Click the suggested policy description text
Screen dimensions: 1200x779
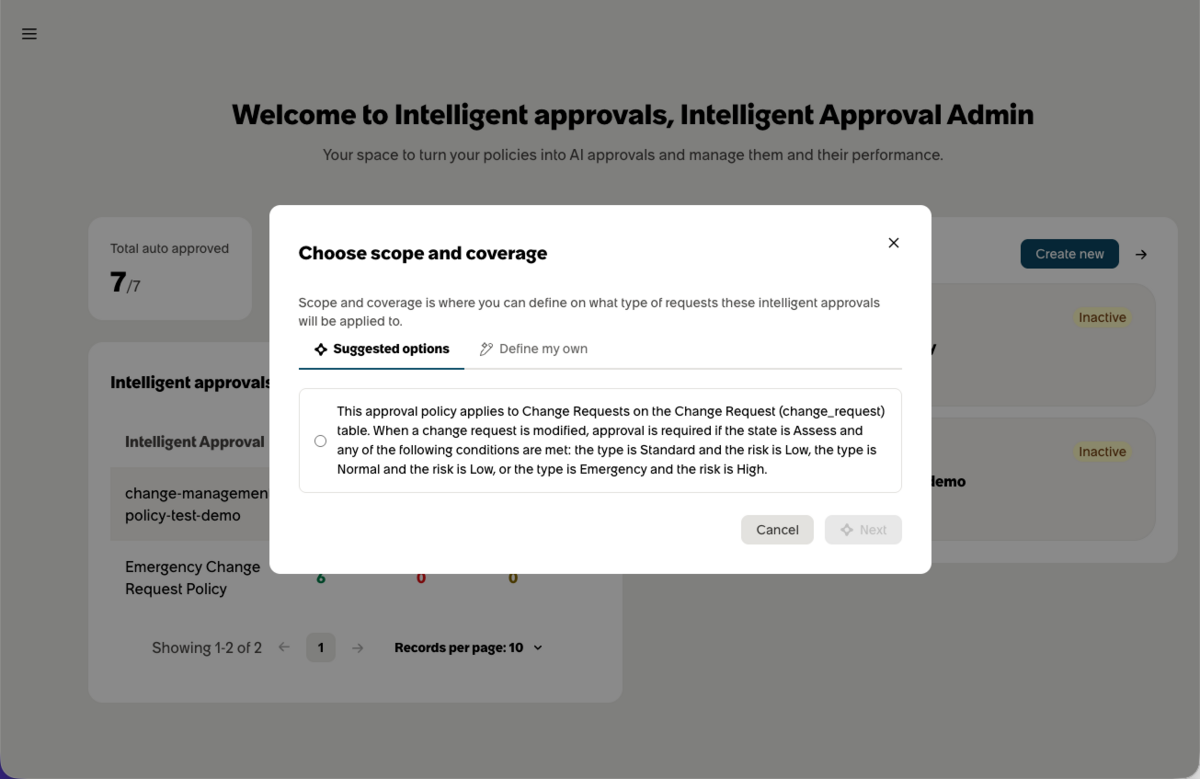tap(611, 440)
